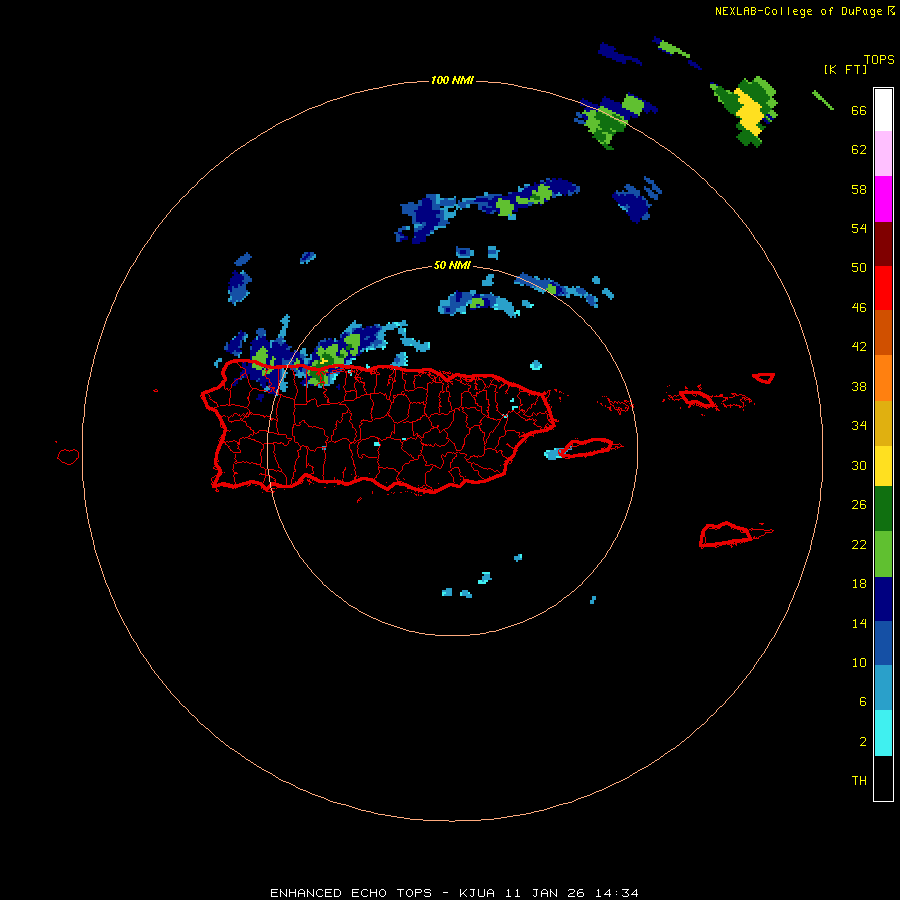
Task: Click the "6" legend value
Action: tap(863, 702)
